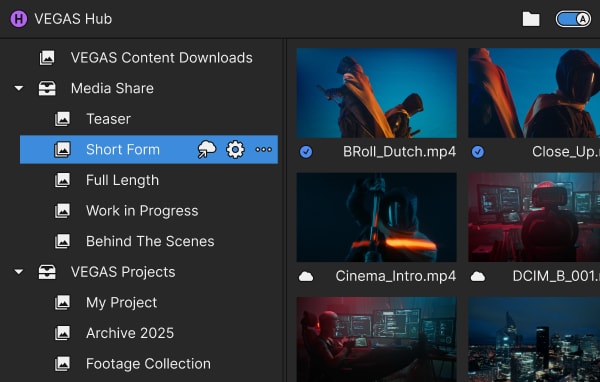Screen dimensions: 600x382
Task: Click the synced checkmark badge for Close_Up
Action: click(478, 152)
